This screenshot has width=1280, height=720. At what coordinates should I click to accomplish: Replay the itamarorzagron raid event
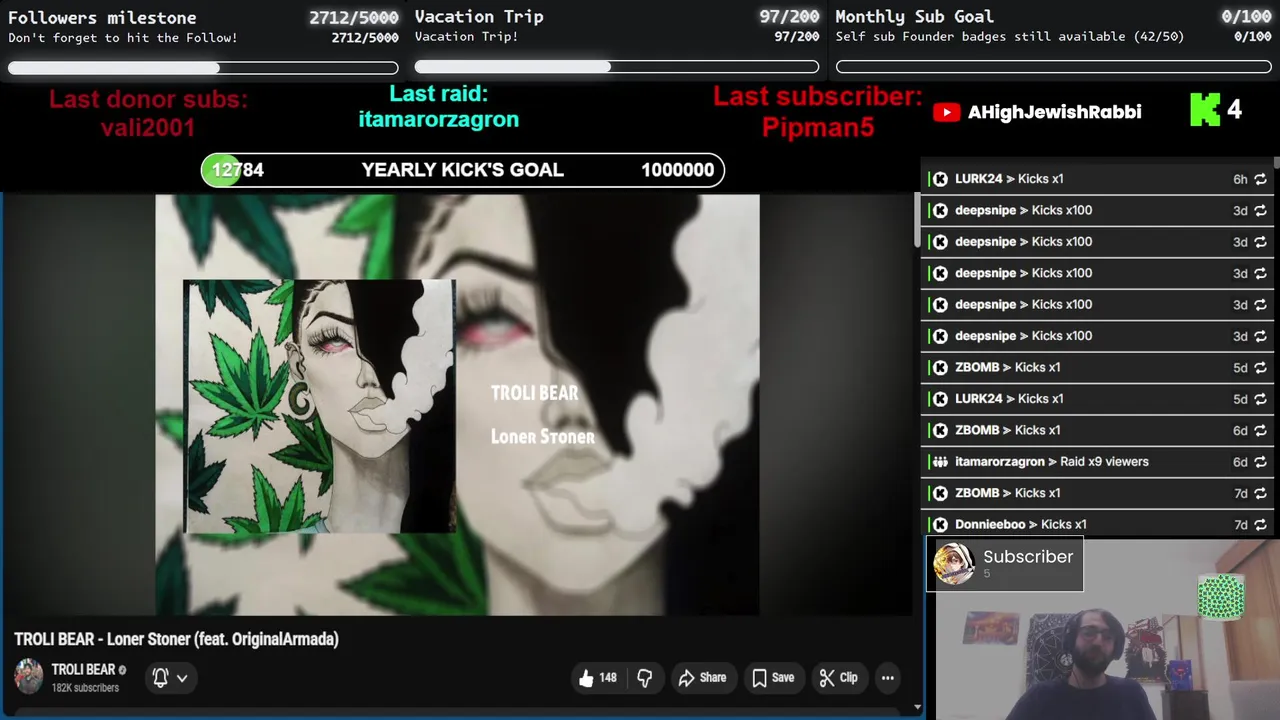click(1260, 462)
